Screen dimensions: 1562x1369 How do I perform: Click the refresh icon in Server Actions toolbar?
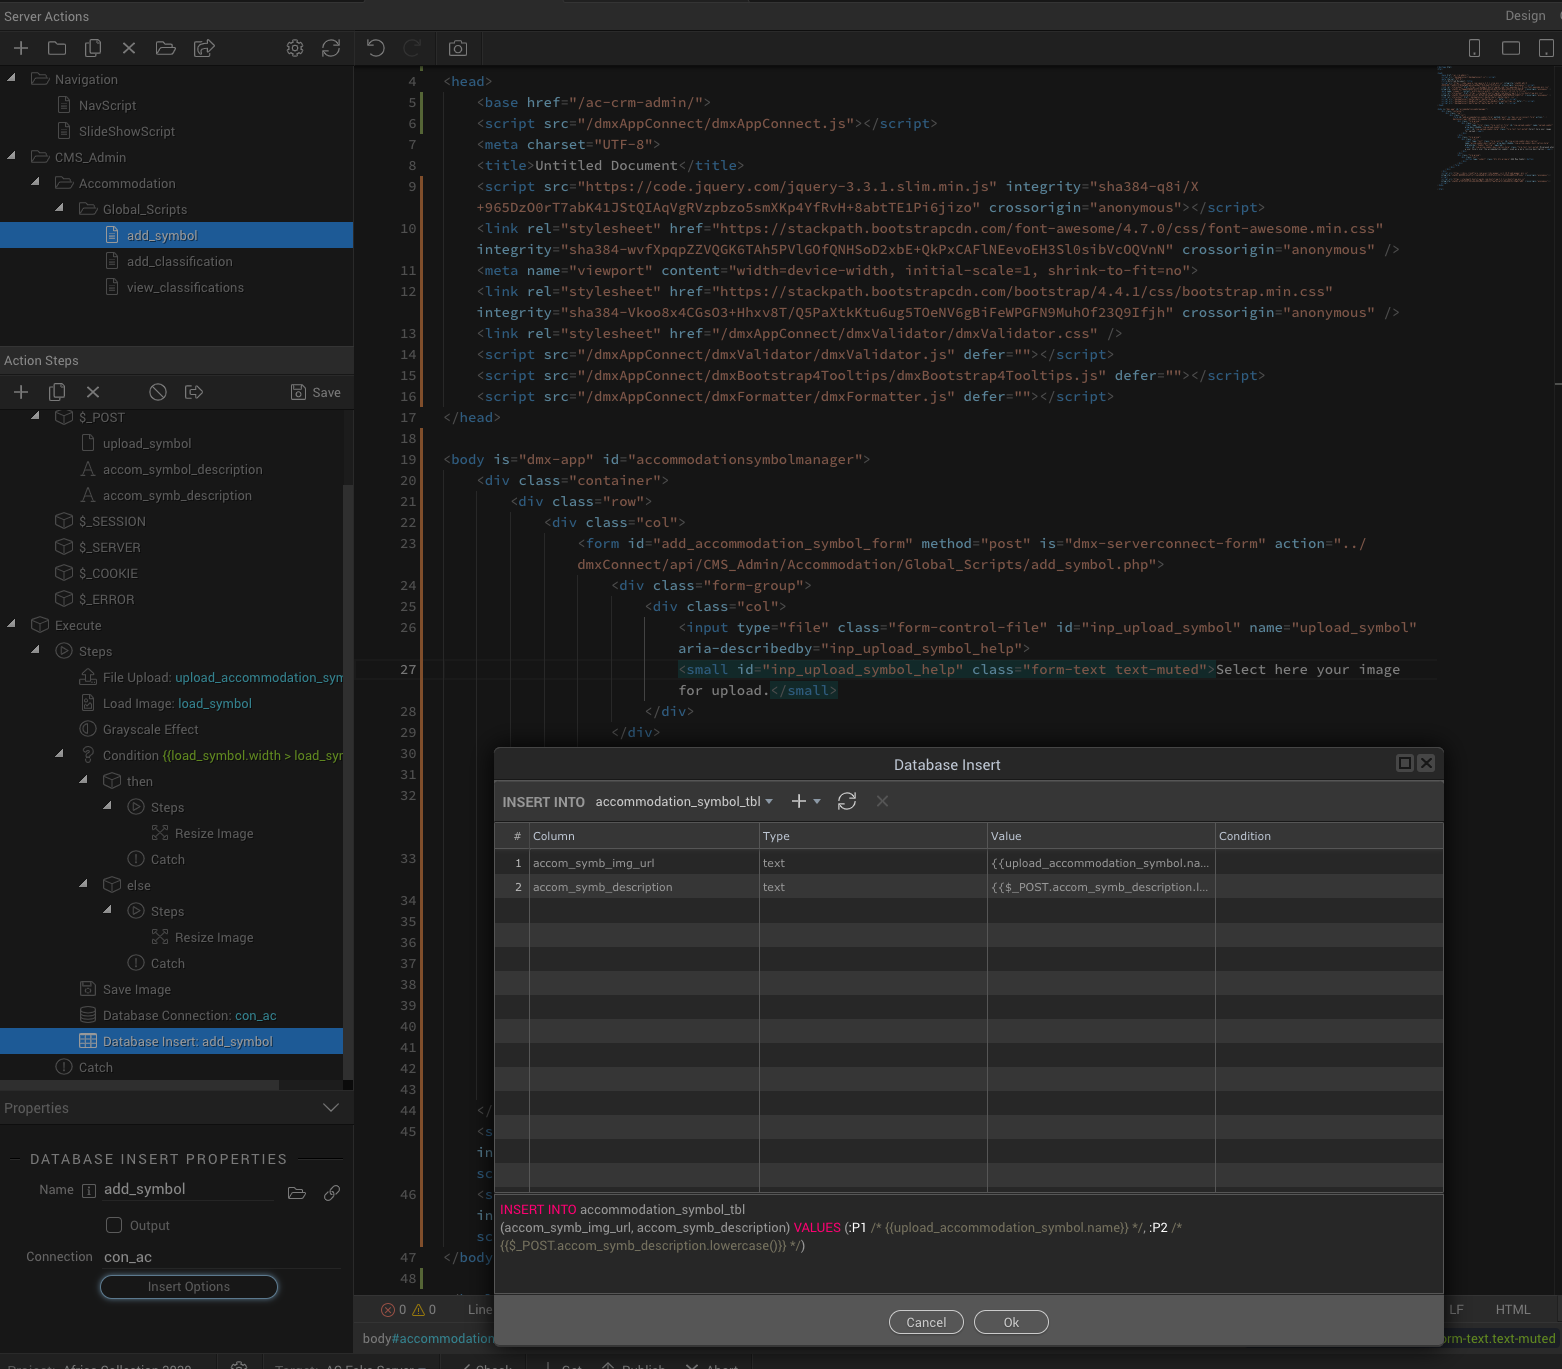pos(331,48)
